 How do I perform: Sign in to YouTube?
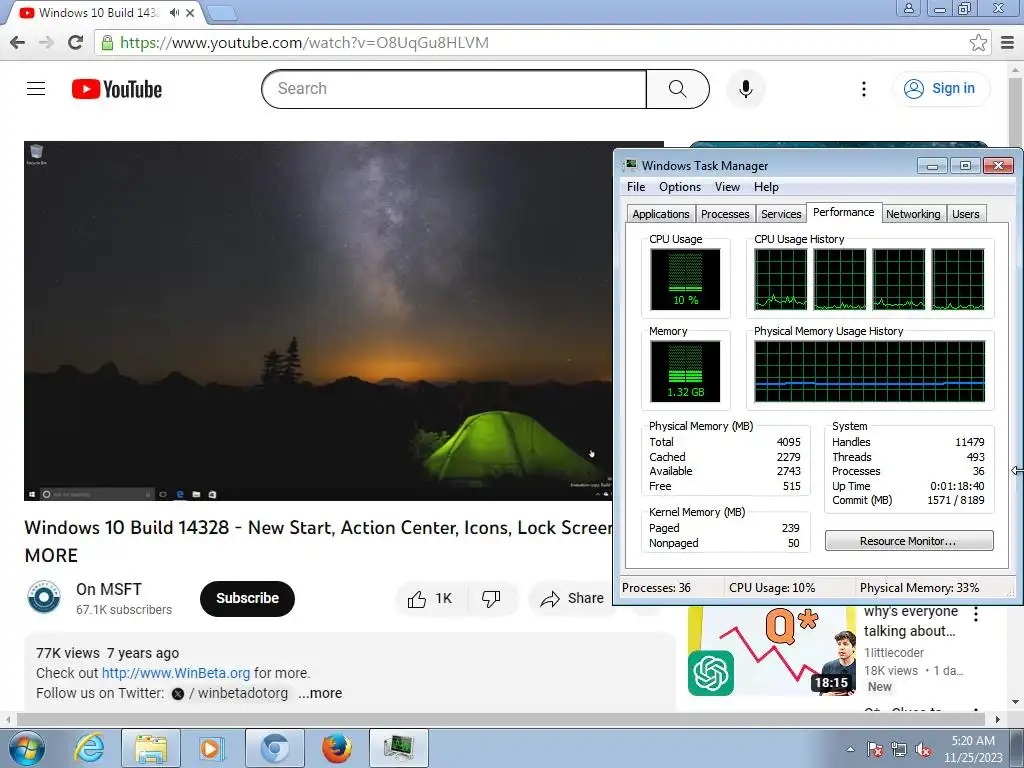coord(940,89)
